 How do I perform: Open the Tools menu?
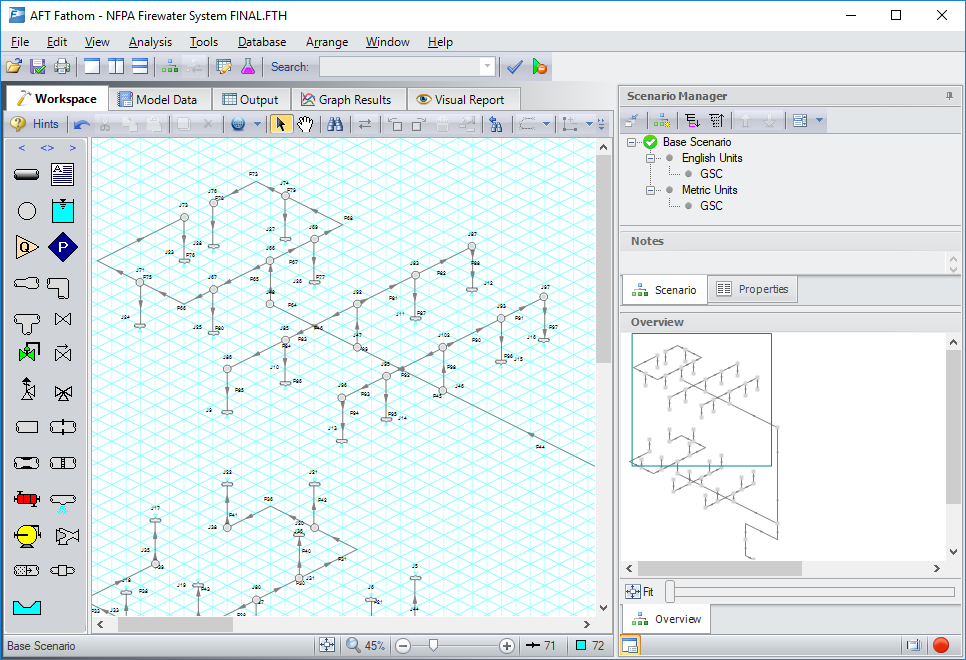pyautogui.click(x=203, y=42)
